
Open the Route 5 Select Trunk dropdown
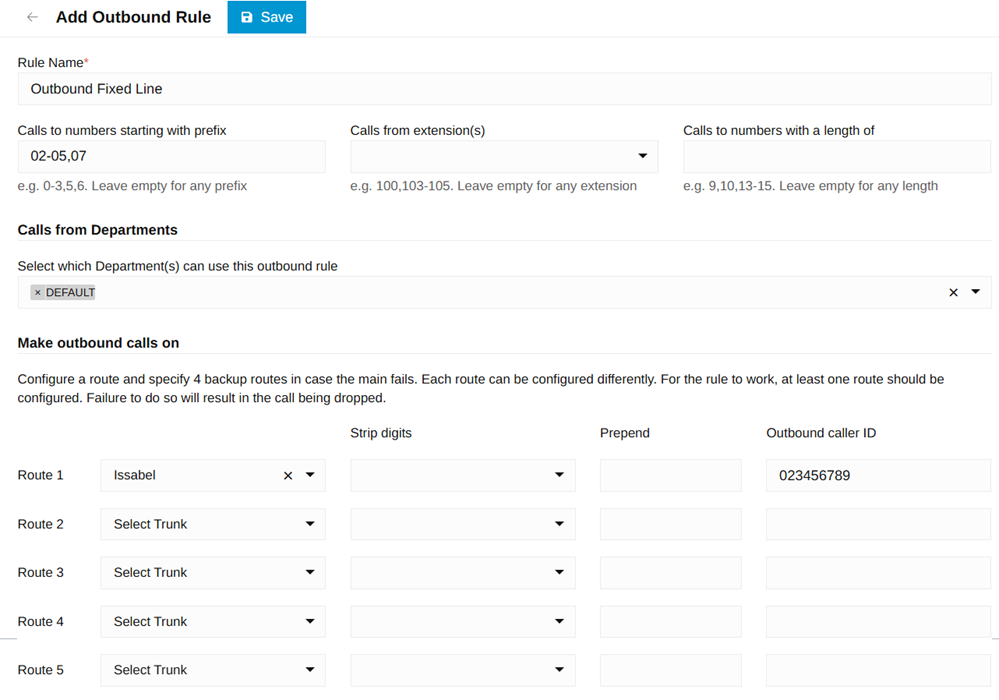pyautogui.click(x=213, y=670)
